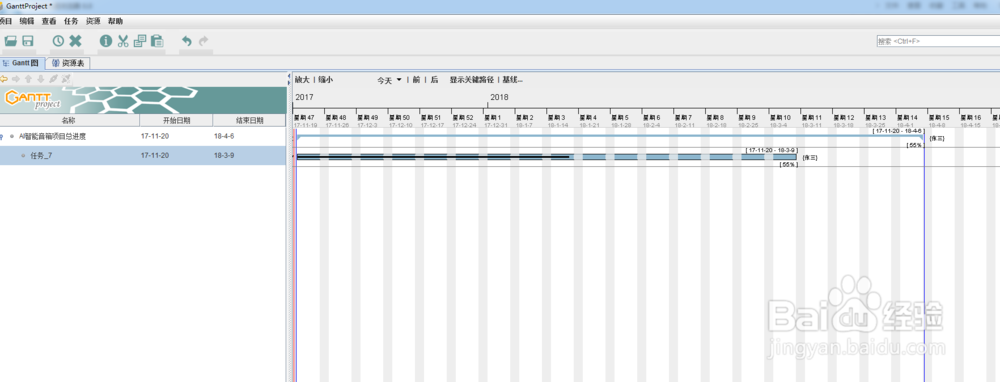This screenshot has height=382, width=1000.
Task: Indent task with the grey right arrow
Action: tap(16, 79)
